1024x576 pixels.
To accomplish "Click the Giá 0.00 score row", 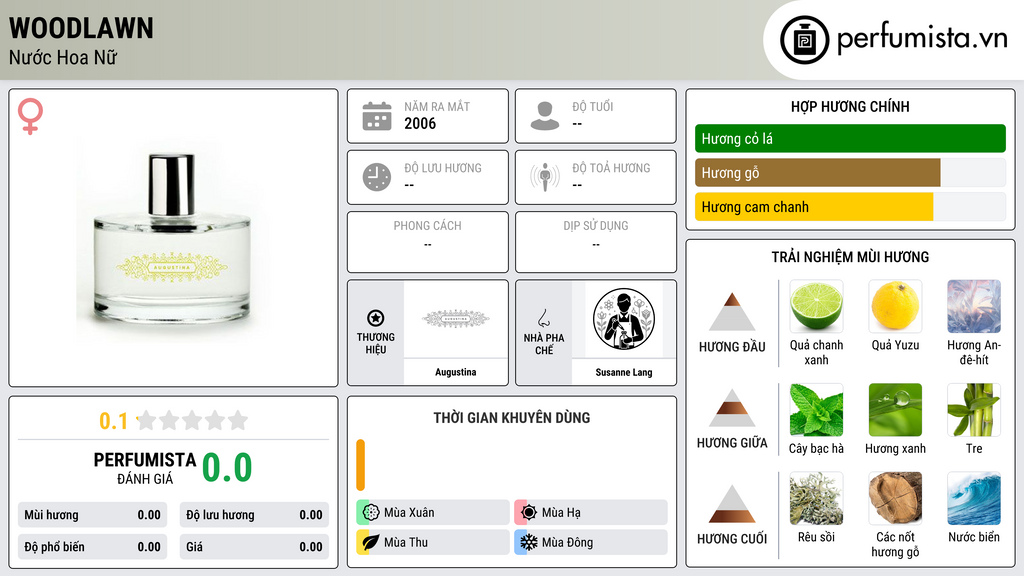I will point(254,547).
